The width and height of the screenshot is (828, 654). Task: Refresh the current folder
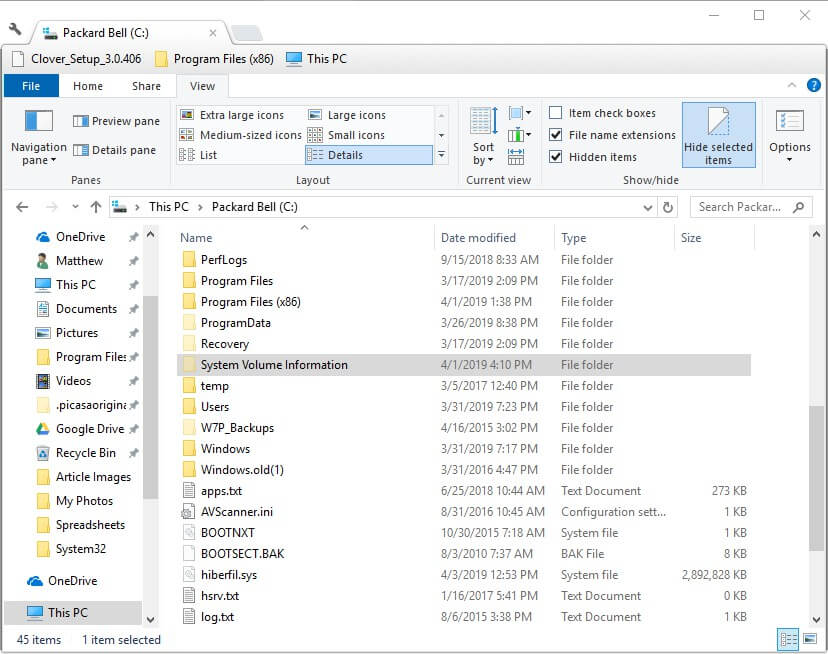(668, 207)
